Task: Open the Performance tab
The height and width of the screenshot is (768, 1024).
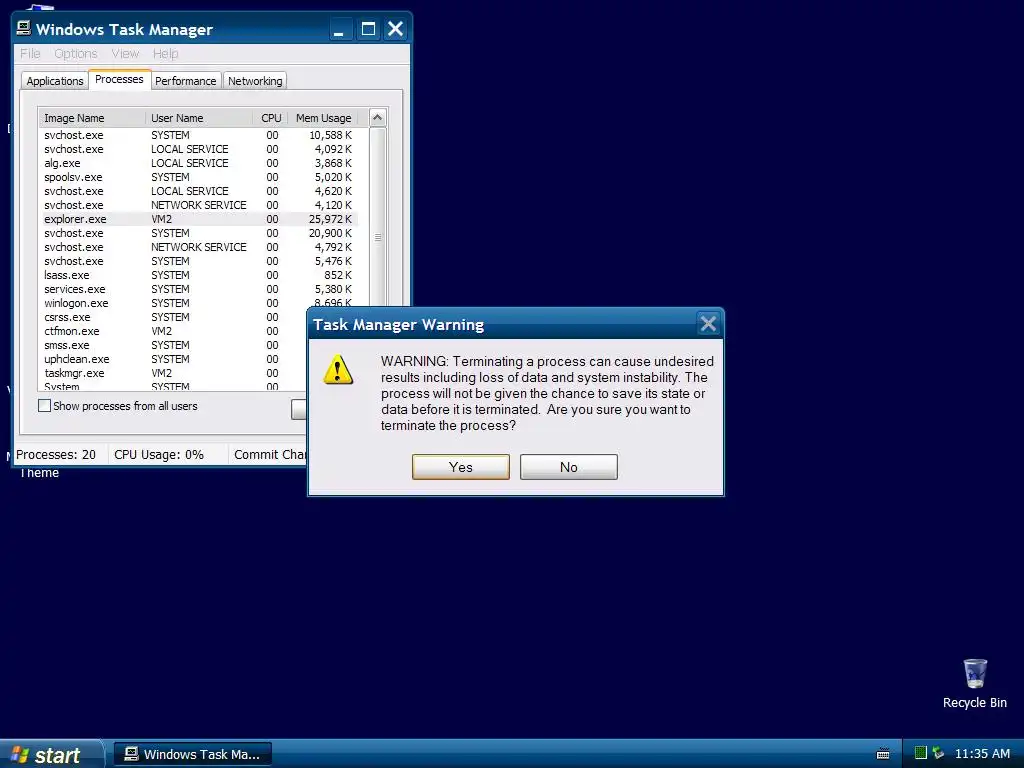Action: click(185, 81)
